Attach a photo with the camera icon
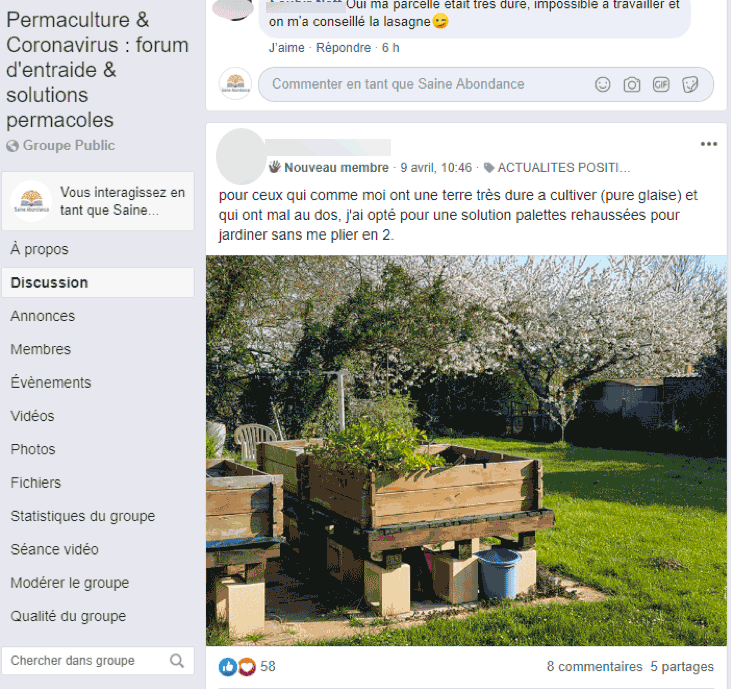The image size is (731, 689). (632, 84)
